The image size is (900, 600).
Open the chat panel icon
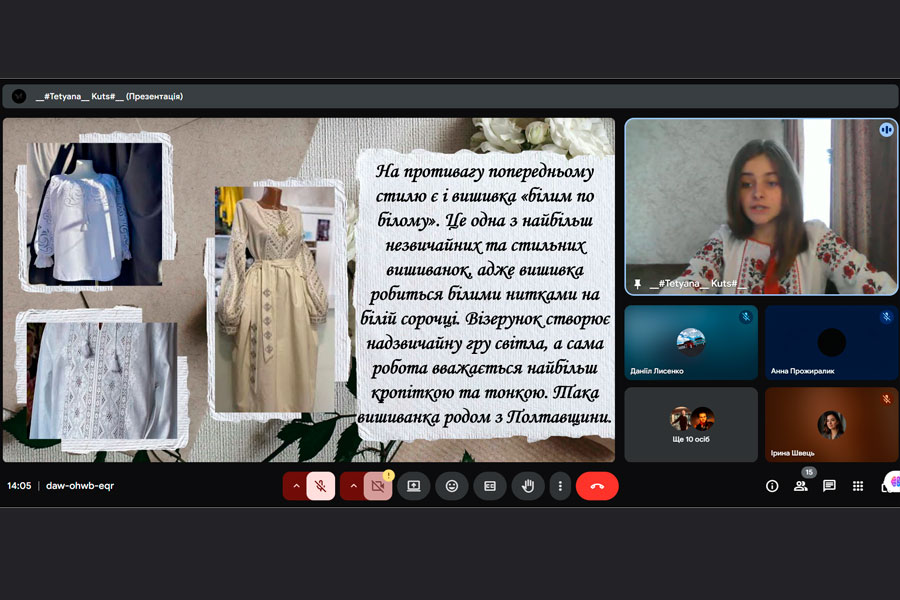click(829, 486)
